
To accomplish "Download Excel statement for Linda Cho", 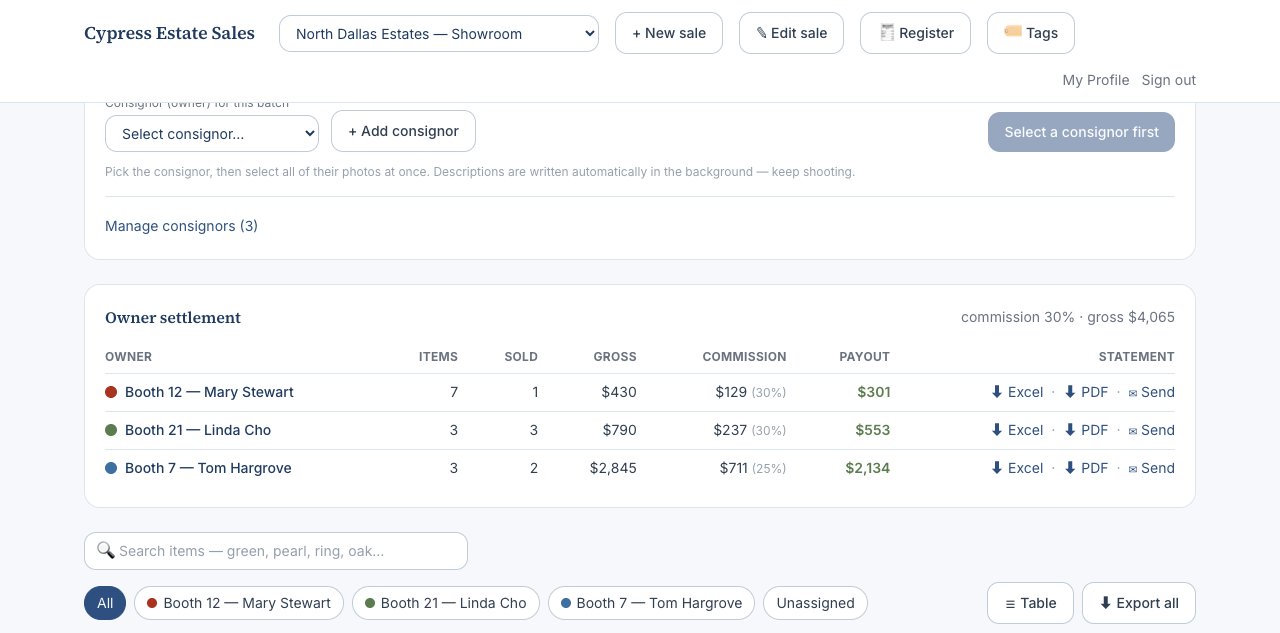I will click(1017, 430).
